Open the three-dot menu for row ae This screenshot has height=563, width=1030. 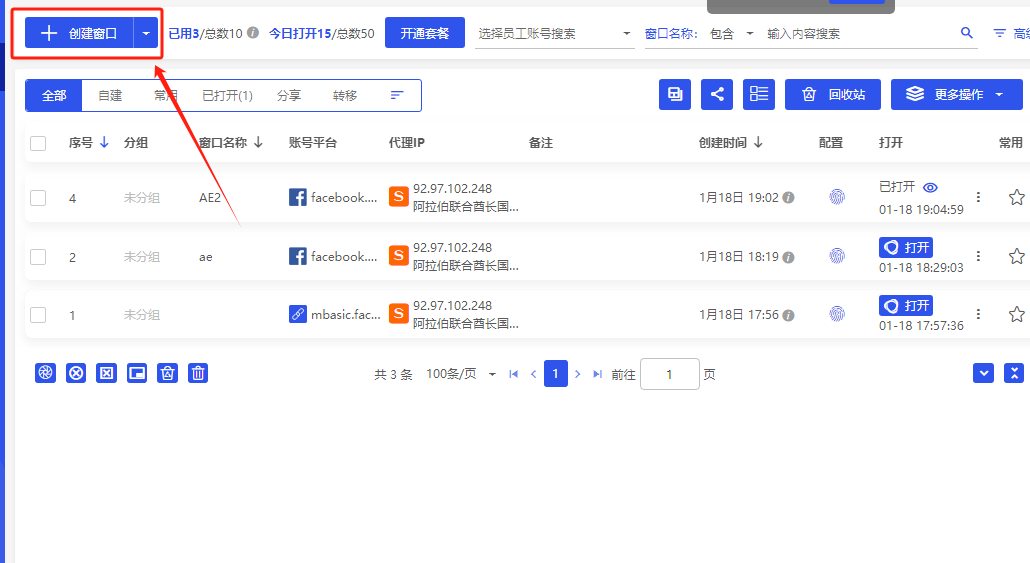978,256
